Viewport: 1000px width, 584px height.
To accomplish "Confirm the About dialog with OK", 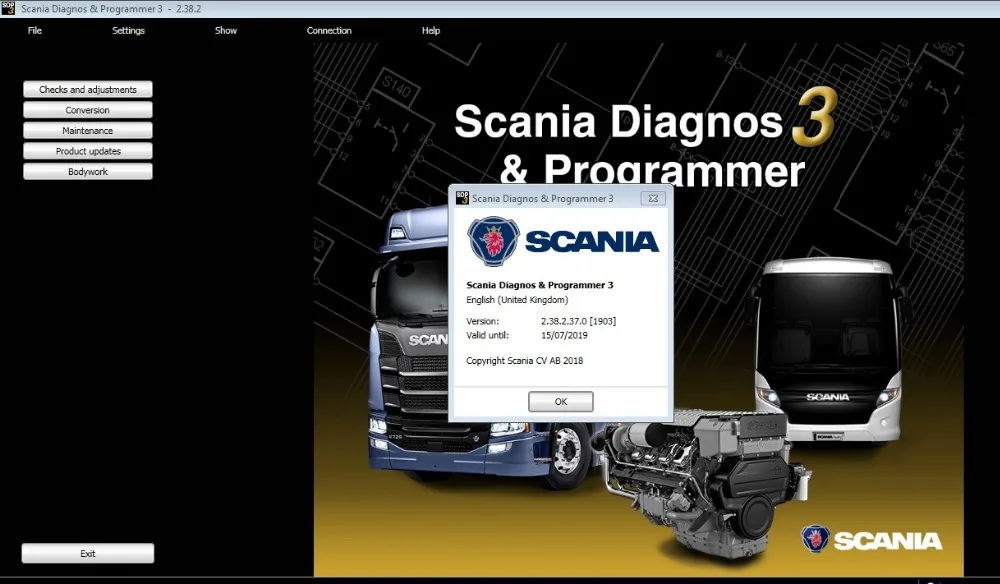I will pos(561,402).
